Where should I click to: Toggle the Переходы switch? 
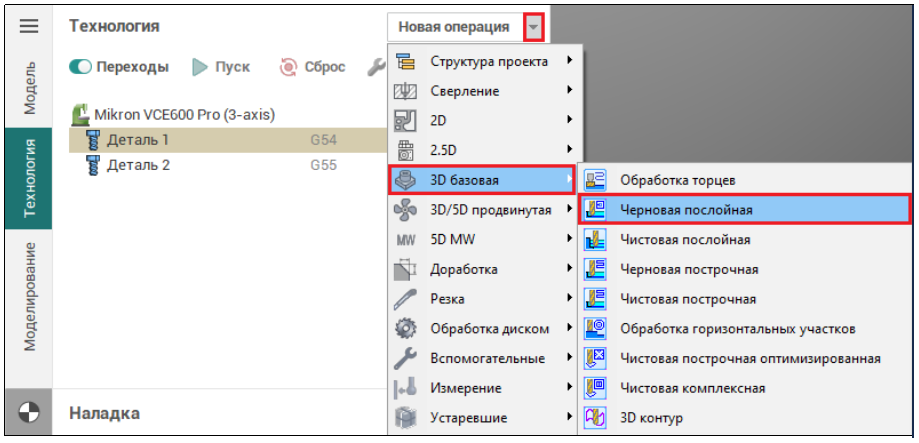(81, 67)
